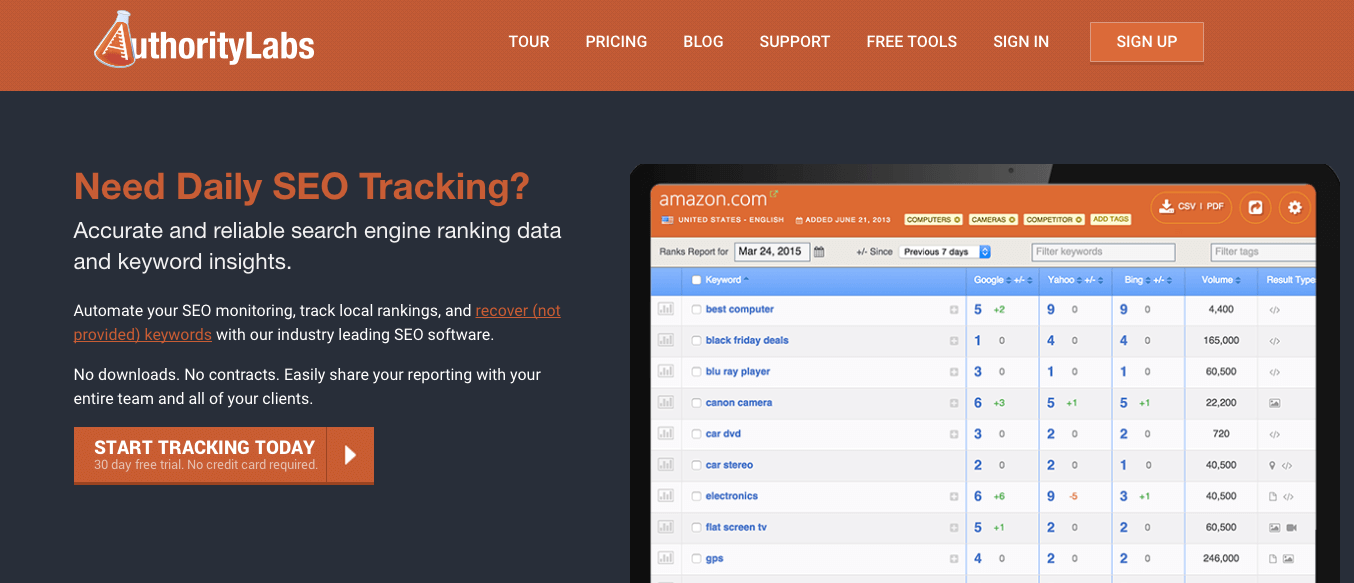The width and height of the screenshot is (1354, 583).
Task: Click SIGN IN in the navigation
Action: point(1021,42)
